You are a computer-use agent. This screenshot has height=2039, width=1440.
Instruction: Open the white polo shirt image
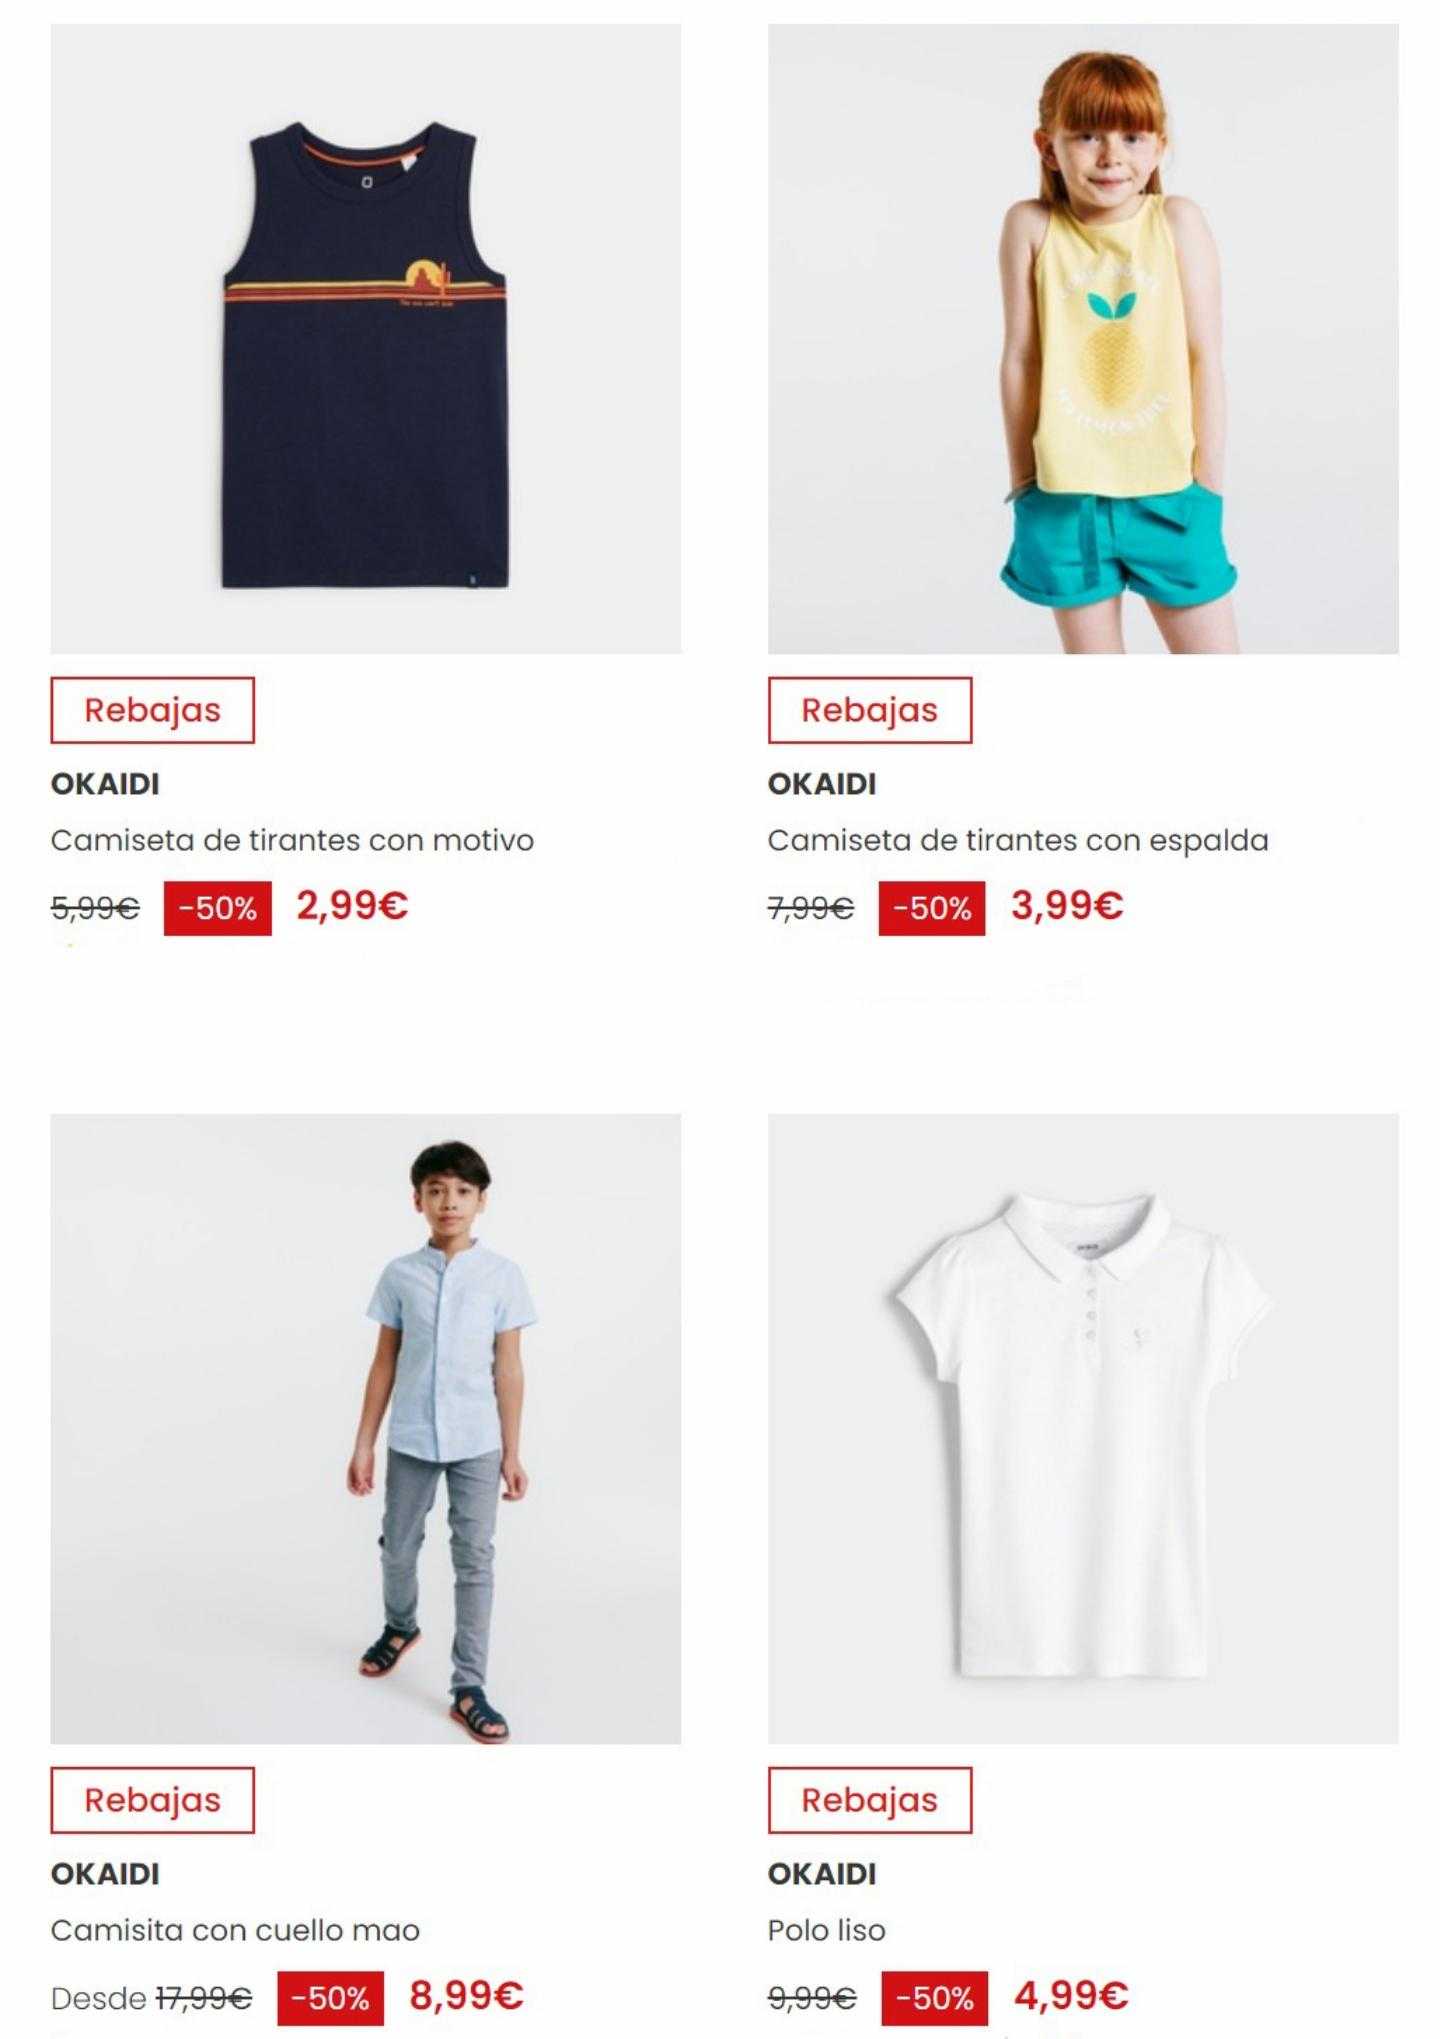pyautogui.click(x=1083, y=1429)
